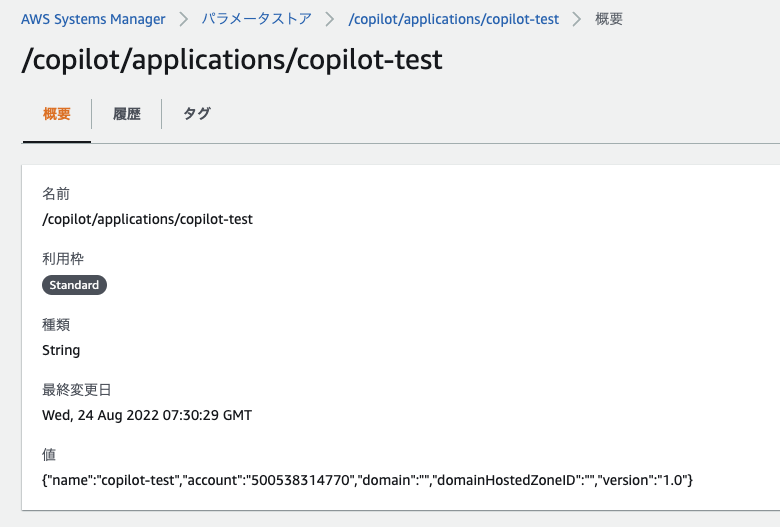Open the タグ tab
The width and height of the screenshot is (780, 527).
pos(197,114)
